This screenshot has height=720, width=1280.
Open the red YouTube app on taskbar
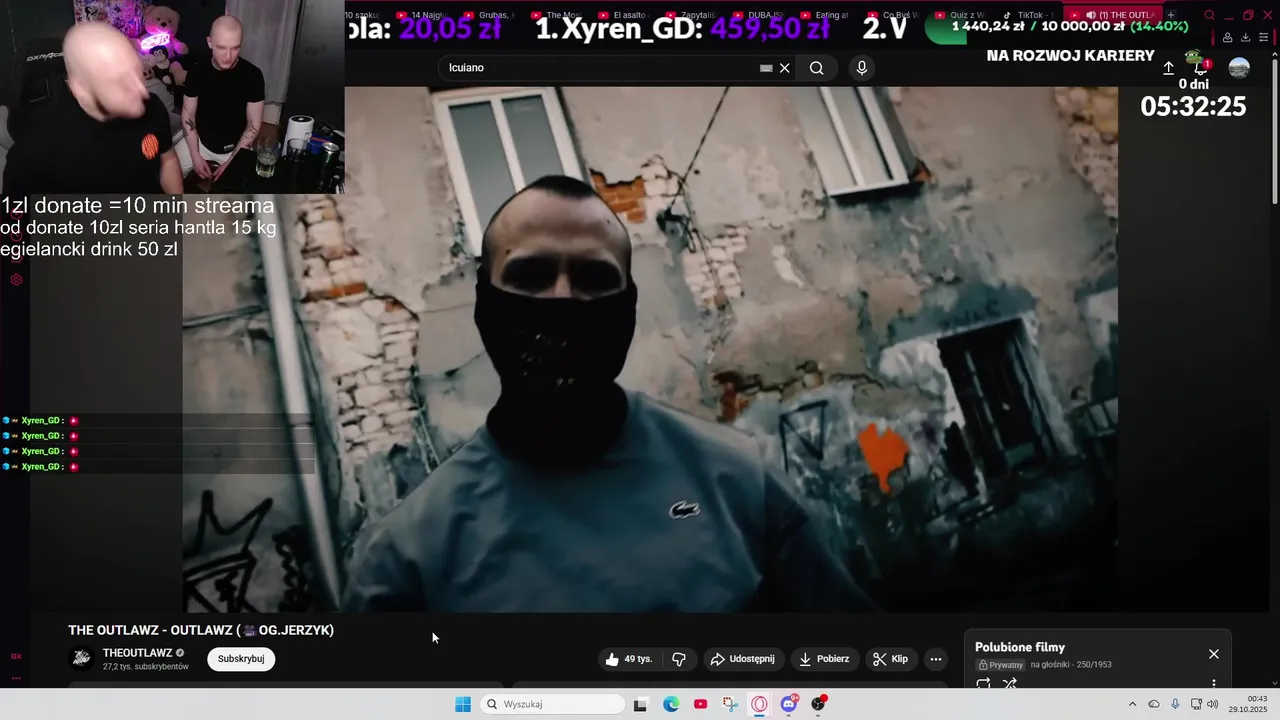700,704
